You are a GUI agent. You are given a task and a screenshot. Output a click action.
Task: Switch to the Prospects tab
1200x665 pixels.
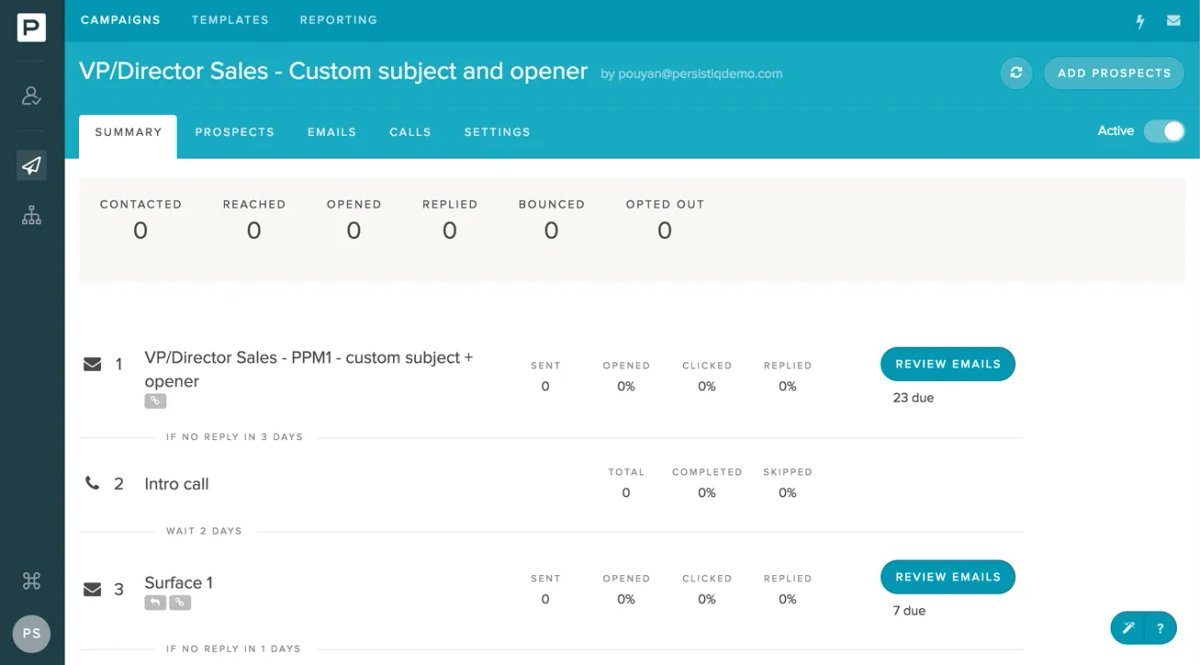pyautogui.click(x=235, y=132)
